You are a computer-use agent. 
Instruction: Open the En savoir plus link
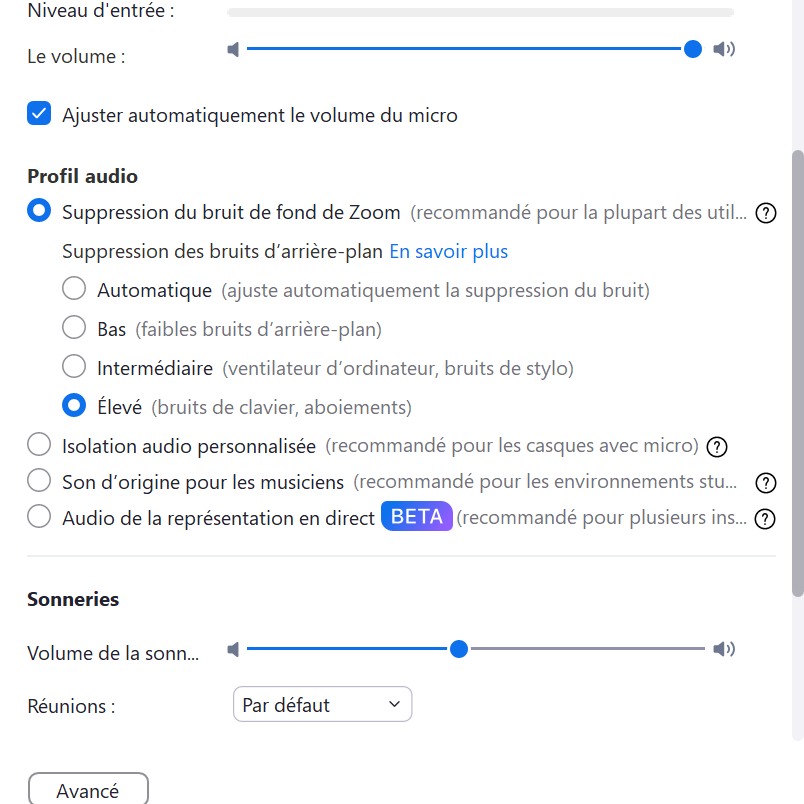point(448,251)
